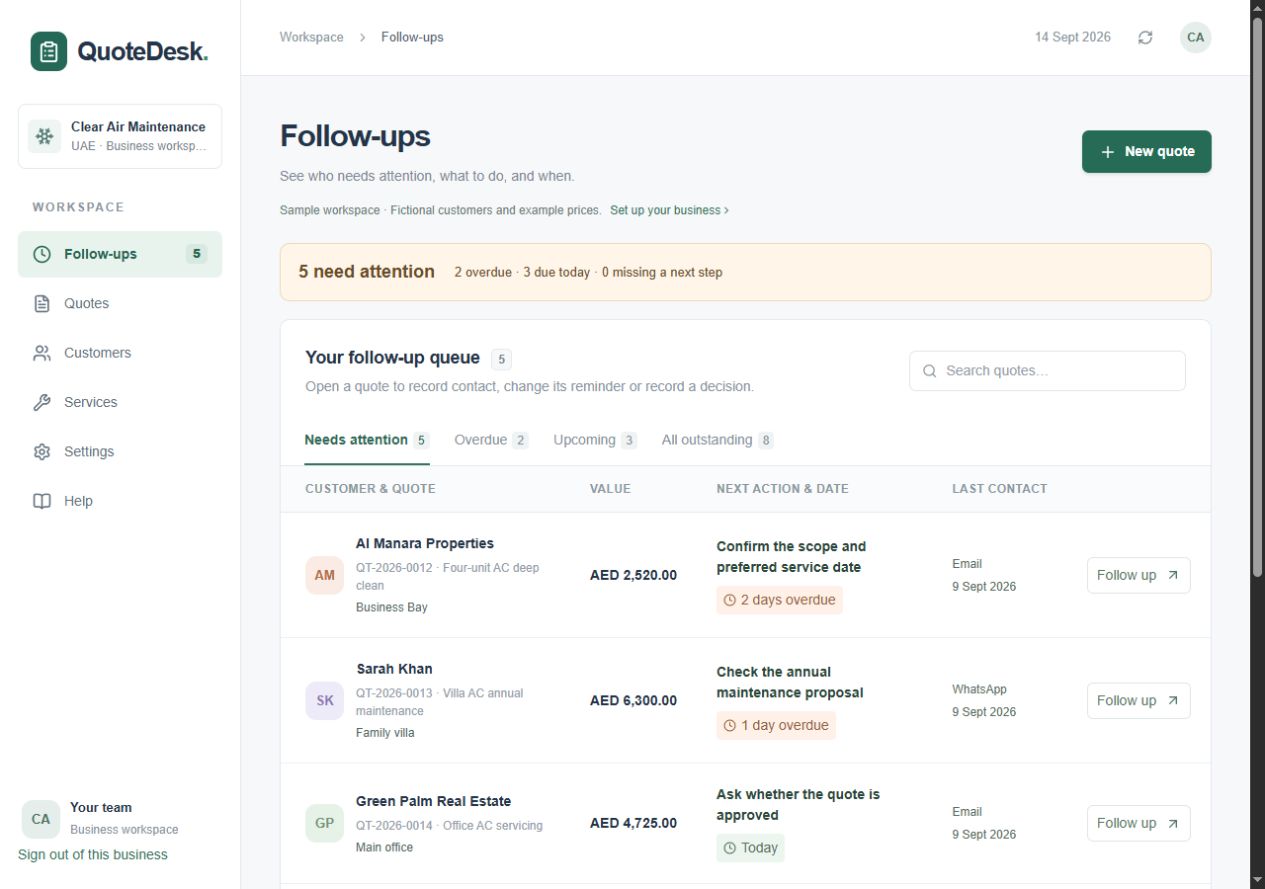This screenshot has width=1265, height=889.
Task: Click the Next Action & Date column header
Action: (x=782, y=489)
